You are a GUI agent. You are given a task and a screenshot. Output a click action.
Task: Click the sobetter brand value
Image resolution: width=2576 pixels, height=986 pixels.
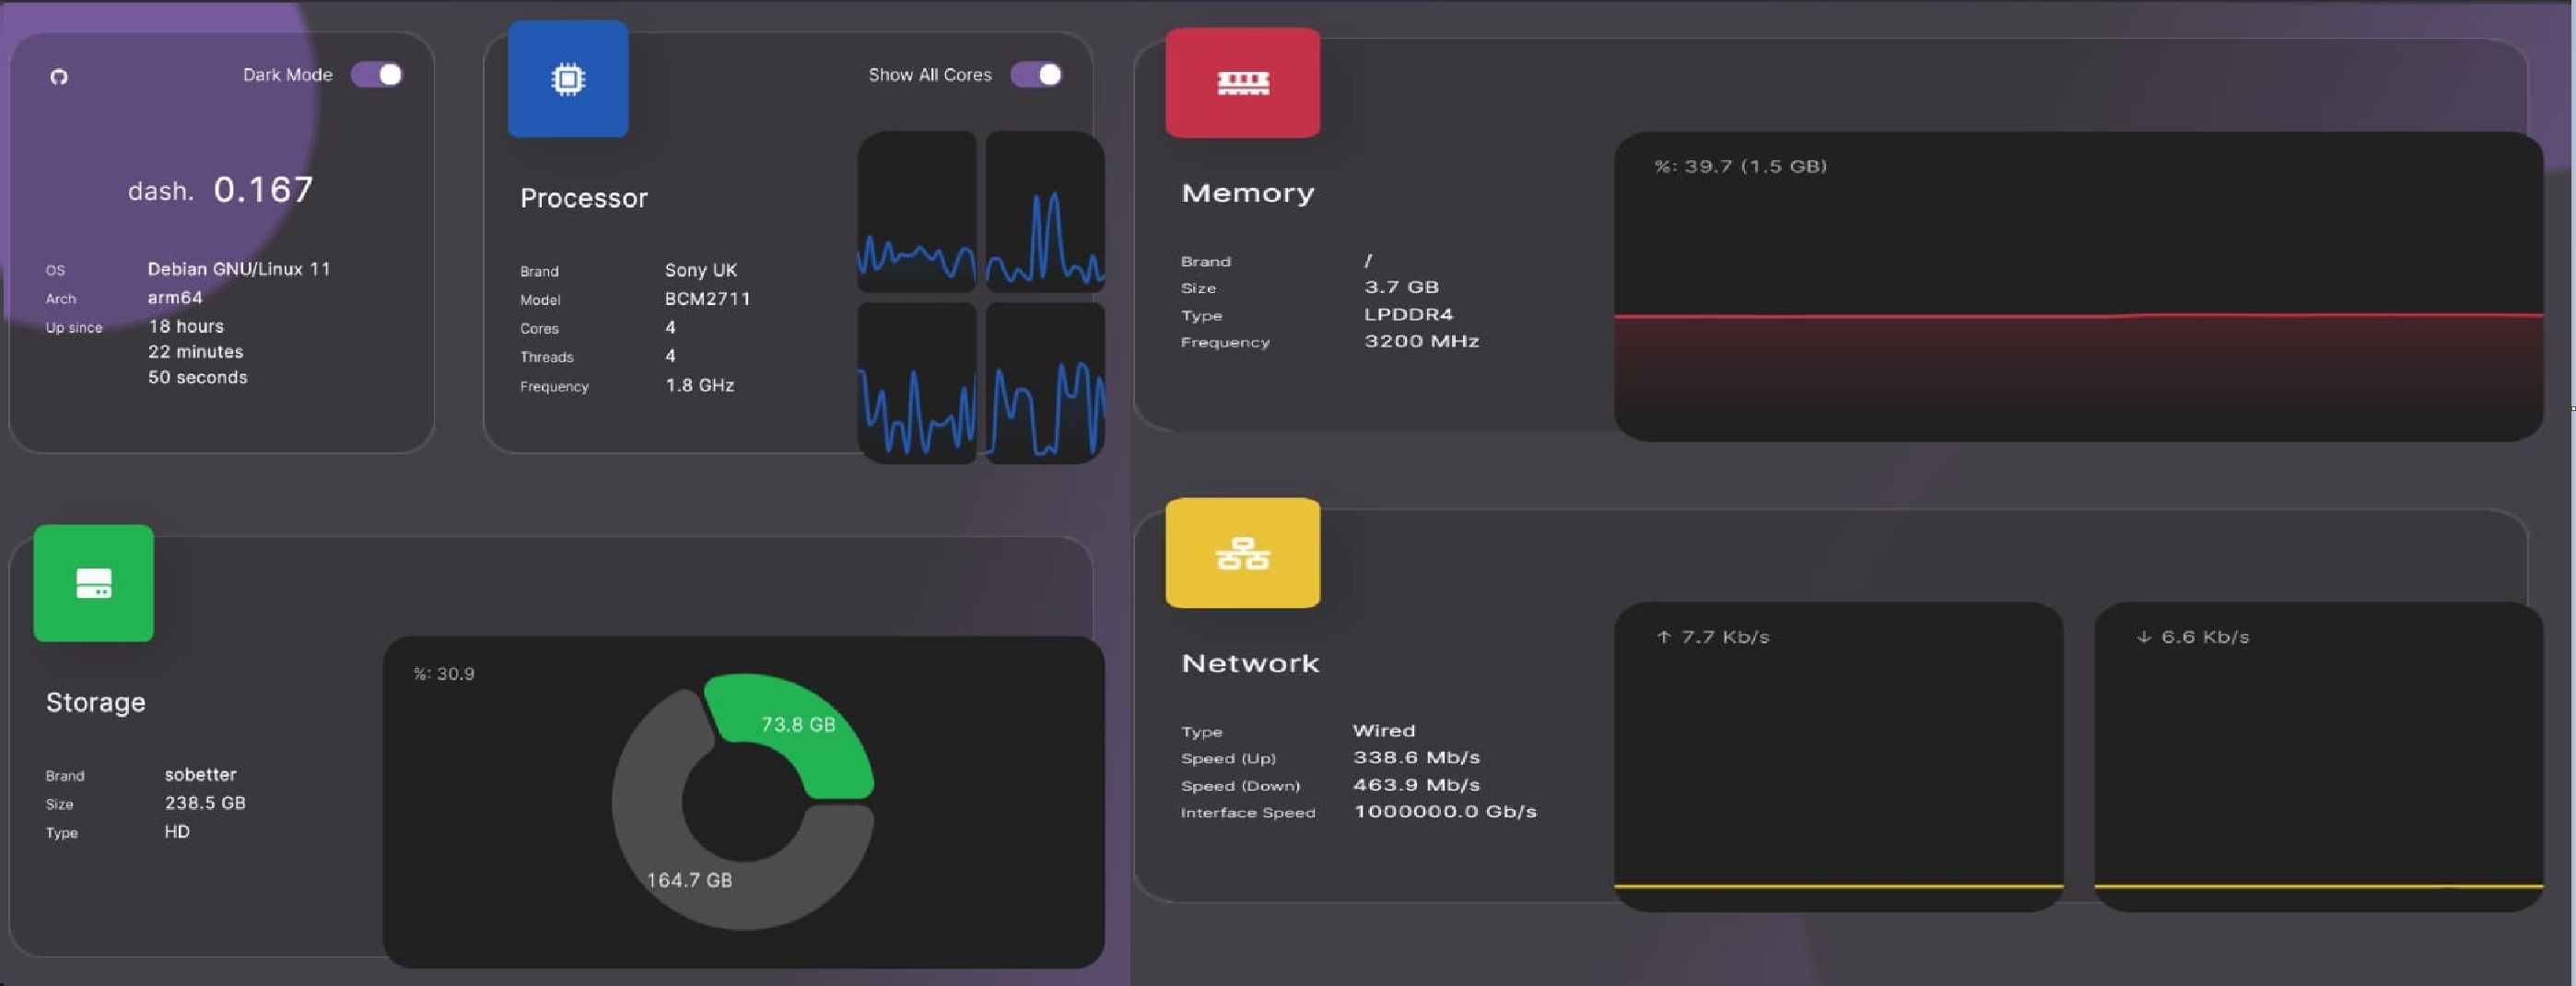pyautogui.click(x=201, y=775)
